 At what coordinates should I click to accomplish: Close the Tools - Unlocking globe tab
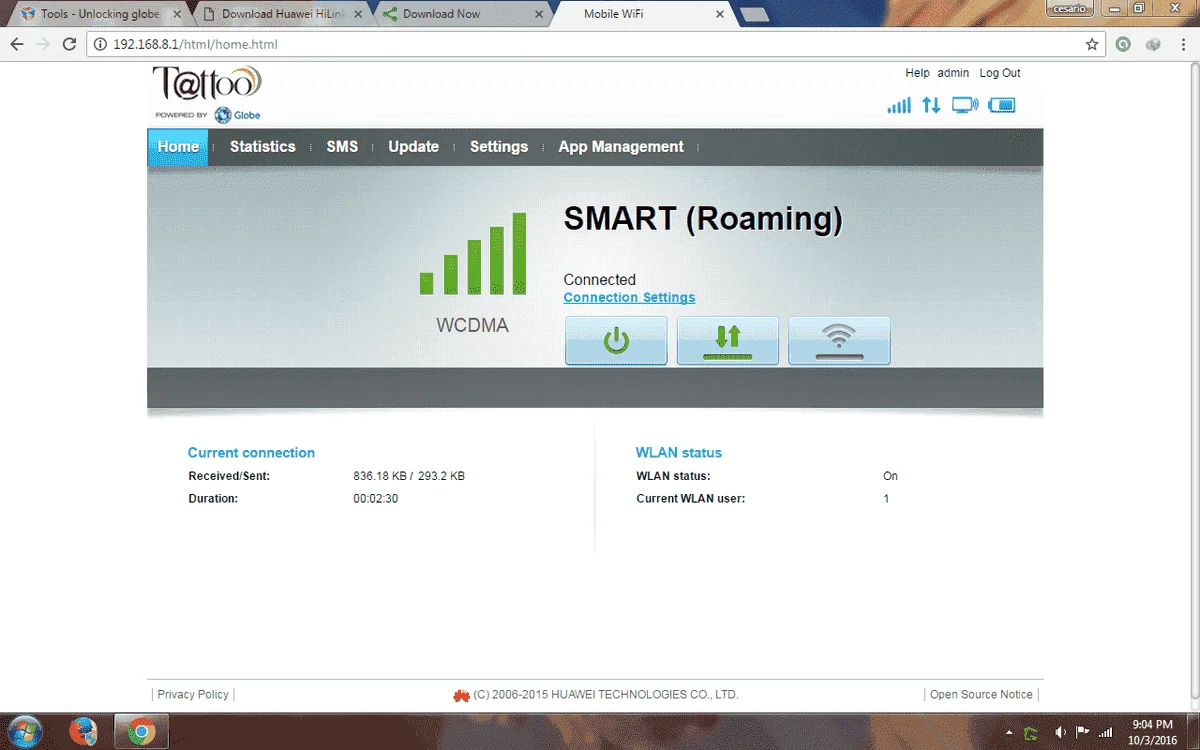tap(178, 15)
